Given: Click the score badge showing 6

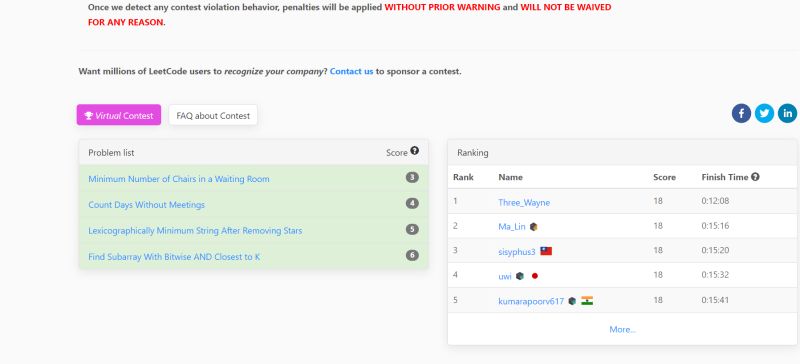Looking at the screenshot, I should click(412, 255).
